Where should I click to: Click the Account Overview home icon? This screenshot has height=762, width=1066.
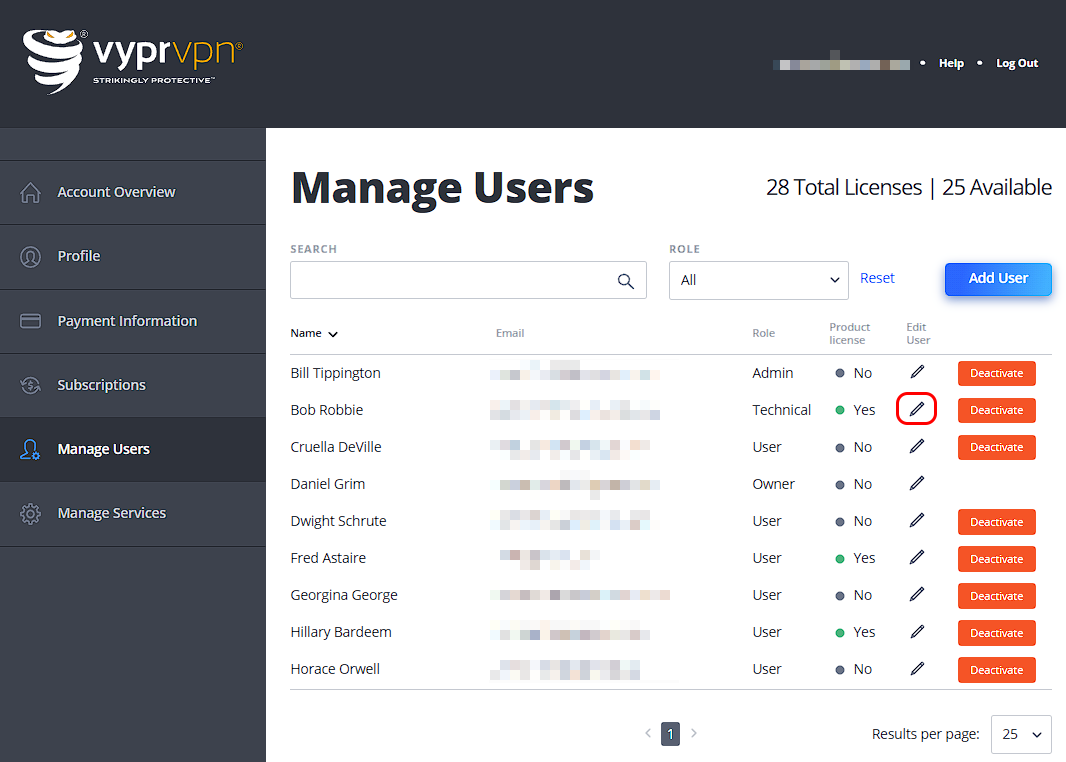(x=30, y=192)
